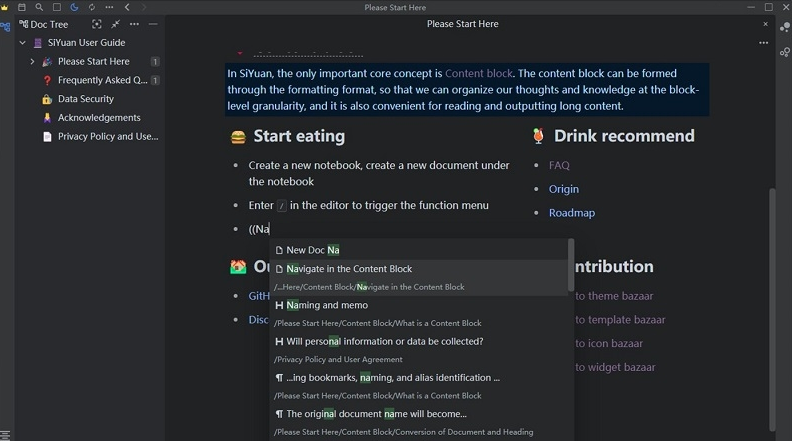Go forward with the right arrow
This screenshot has height=441, width=792.
pos(144,7)
